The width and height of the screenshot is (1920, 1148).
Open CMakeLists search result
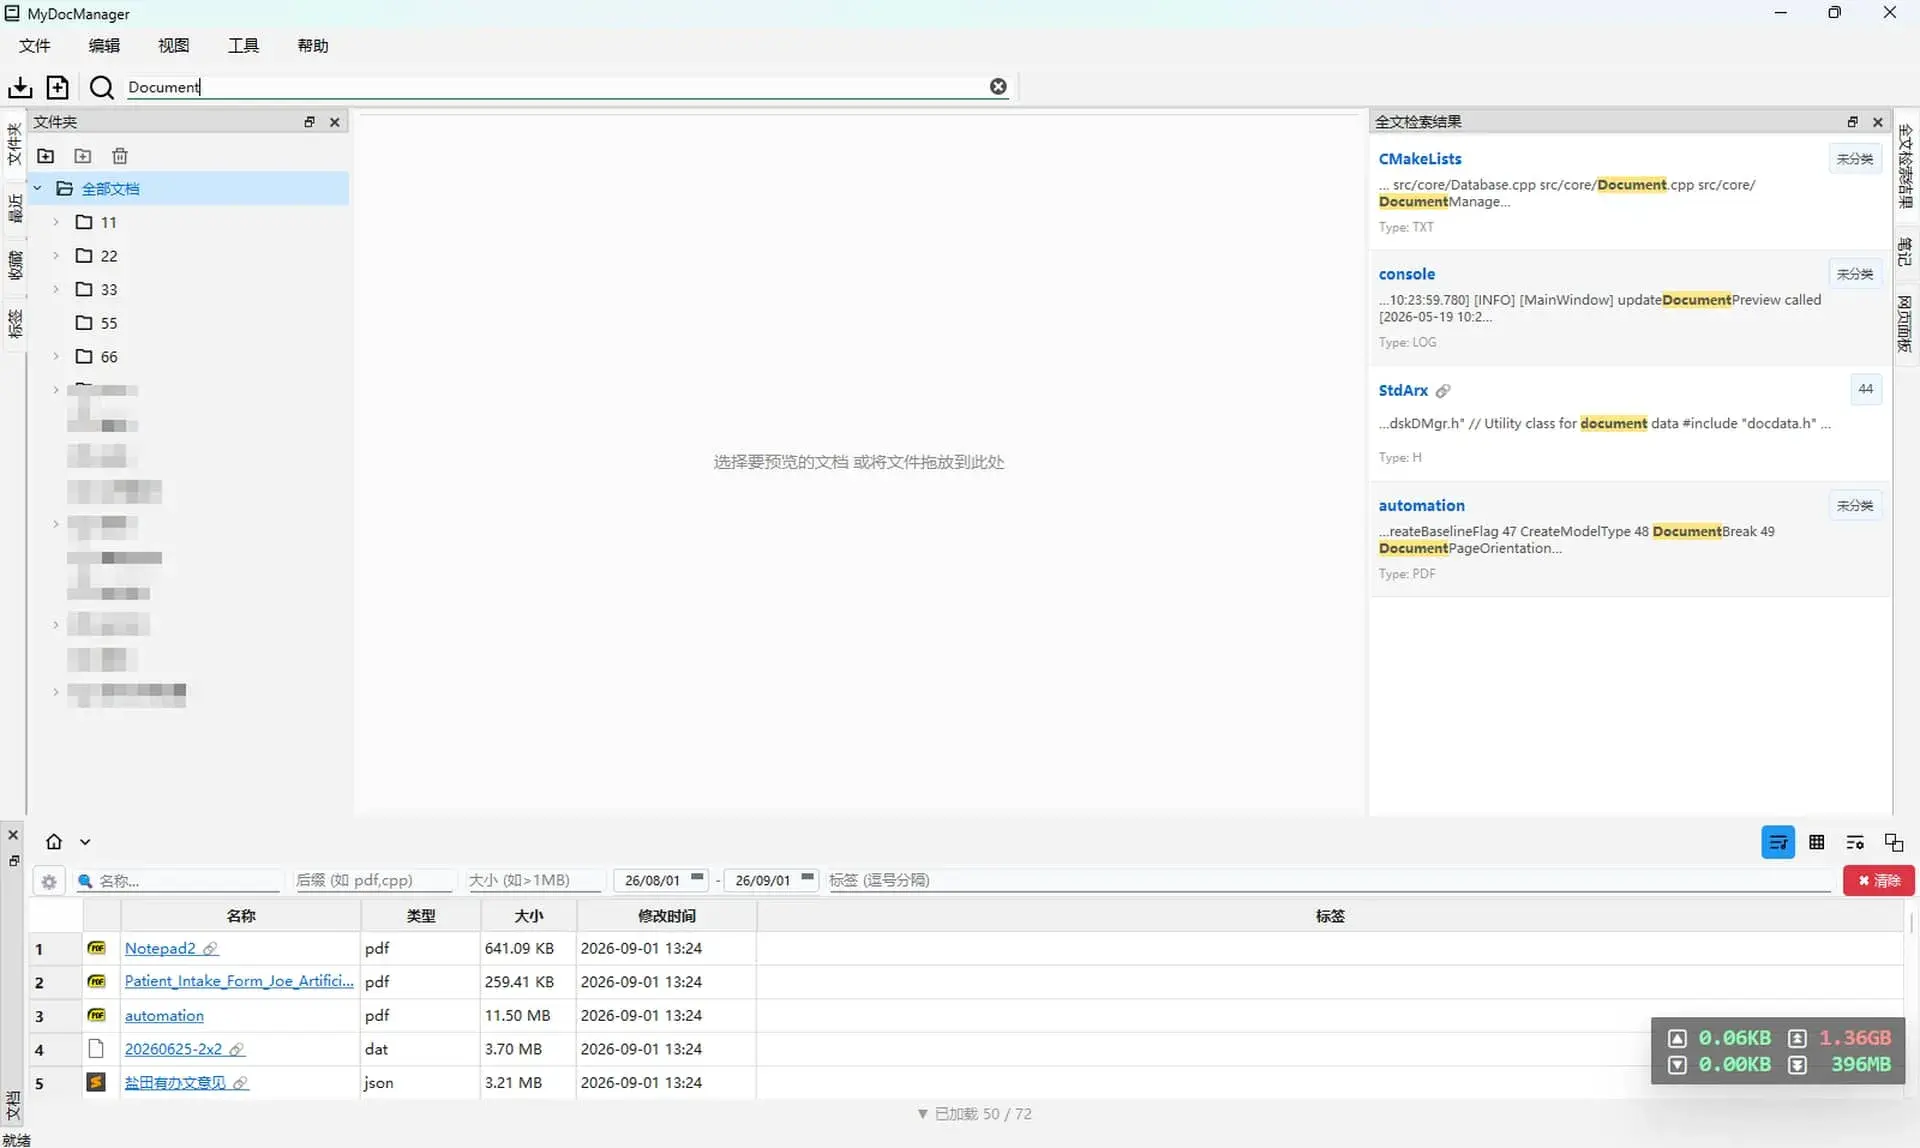click(x=1419, y=159)
